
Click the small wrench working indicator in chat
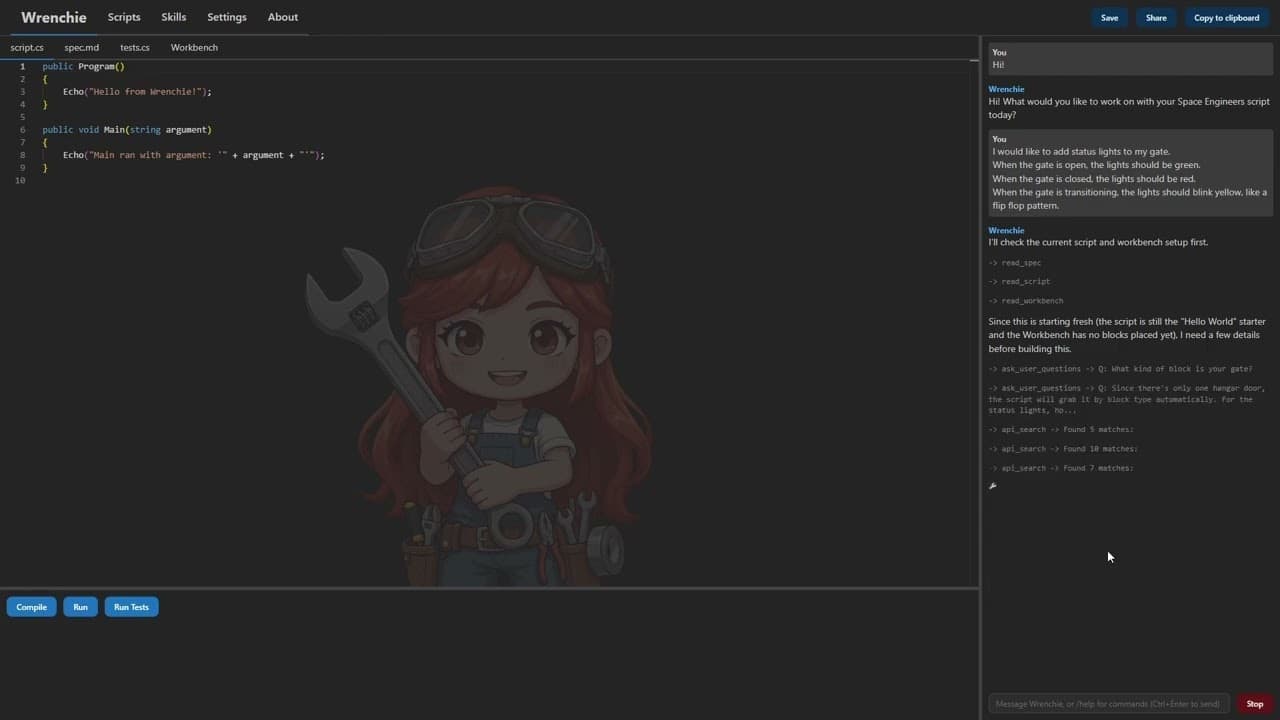tap(993, 486)
